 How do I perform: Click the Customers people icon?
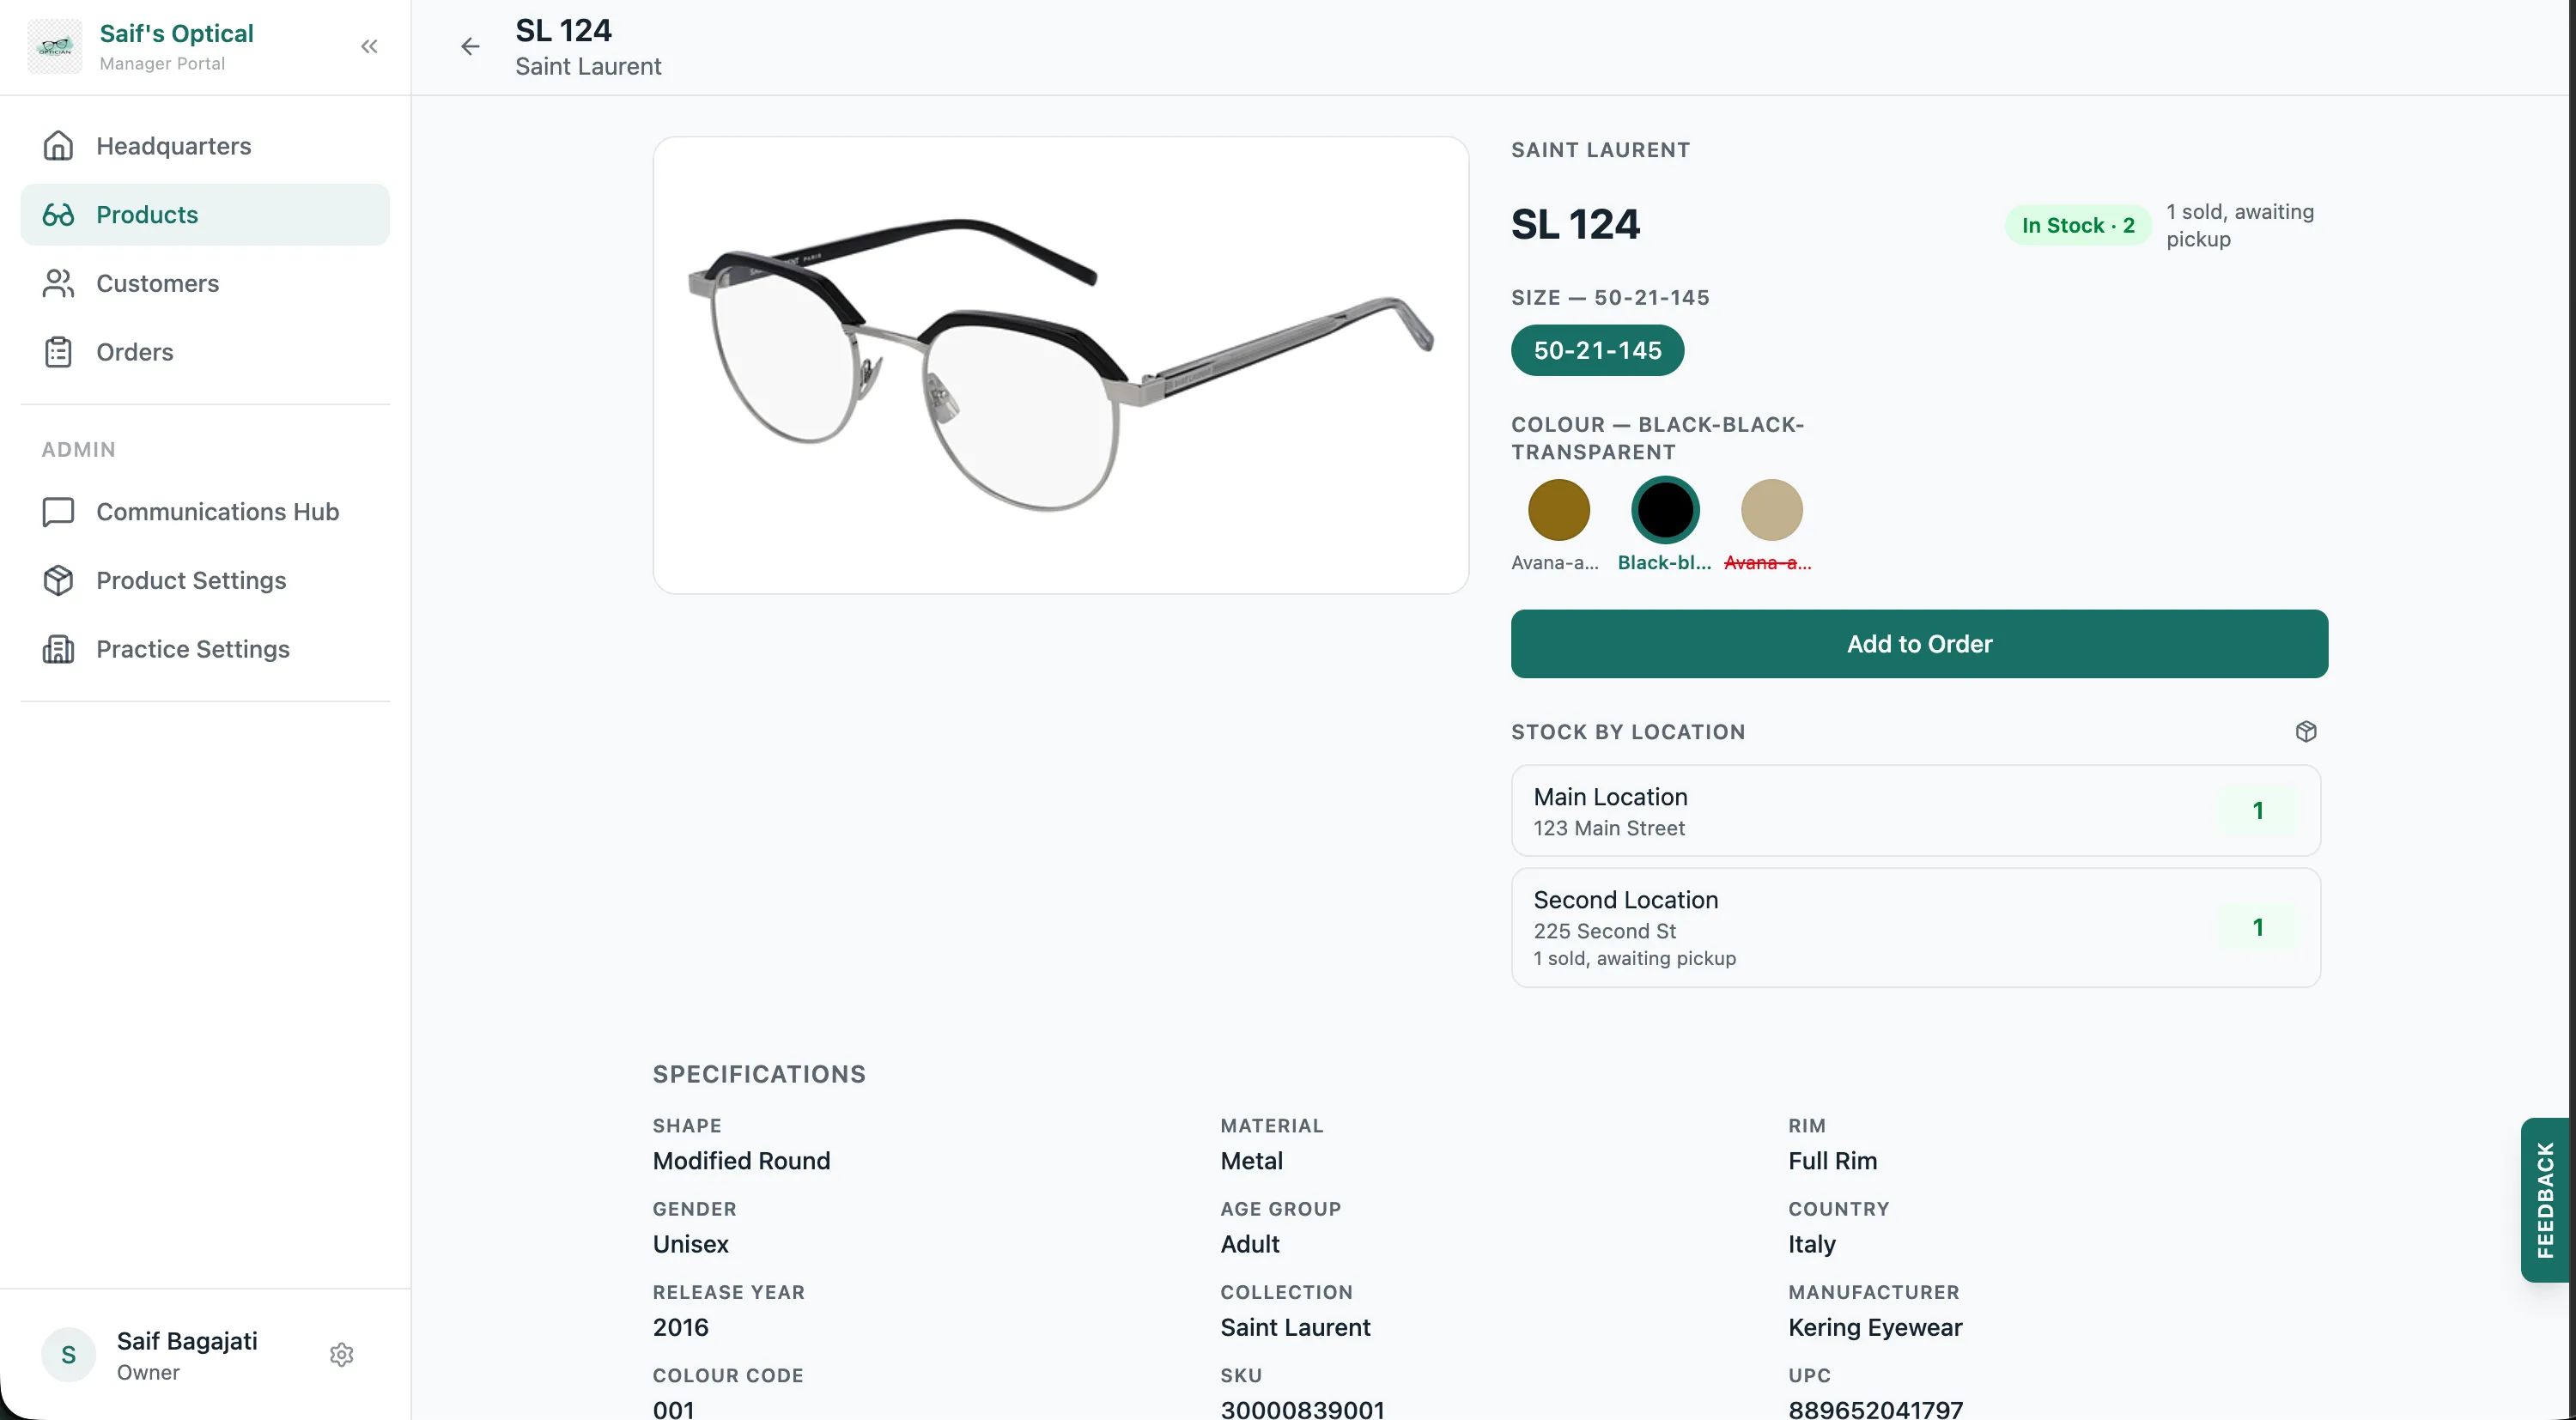point(58,283)
